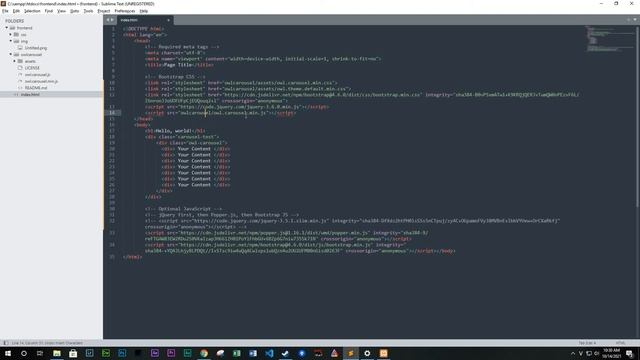Click the highlighted line 14 gutter number

point(112,113)
